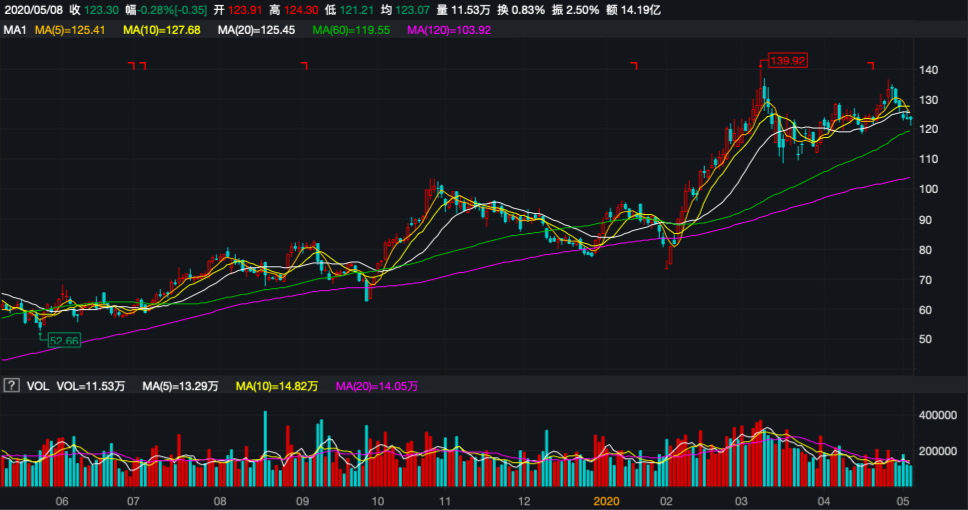Select the volume MA(5)=13.29万 legend

180,385
